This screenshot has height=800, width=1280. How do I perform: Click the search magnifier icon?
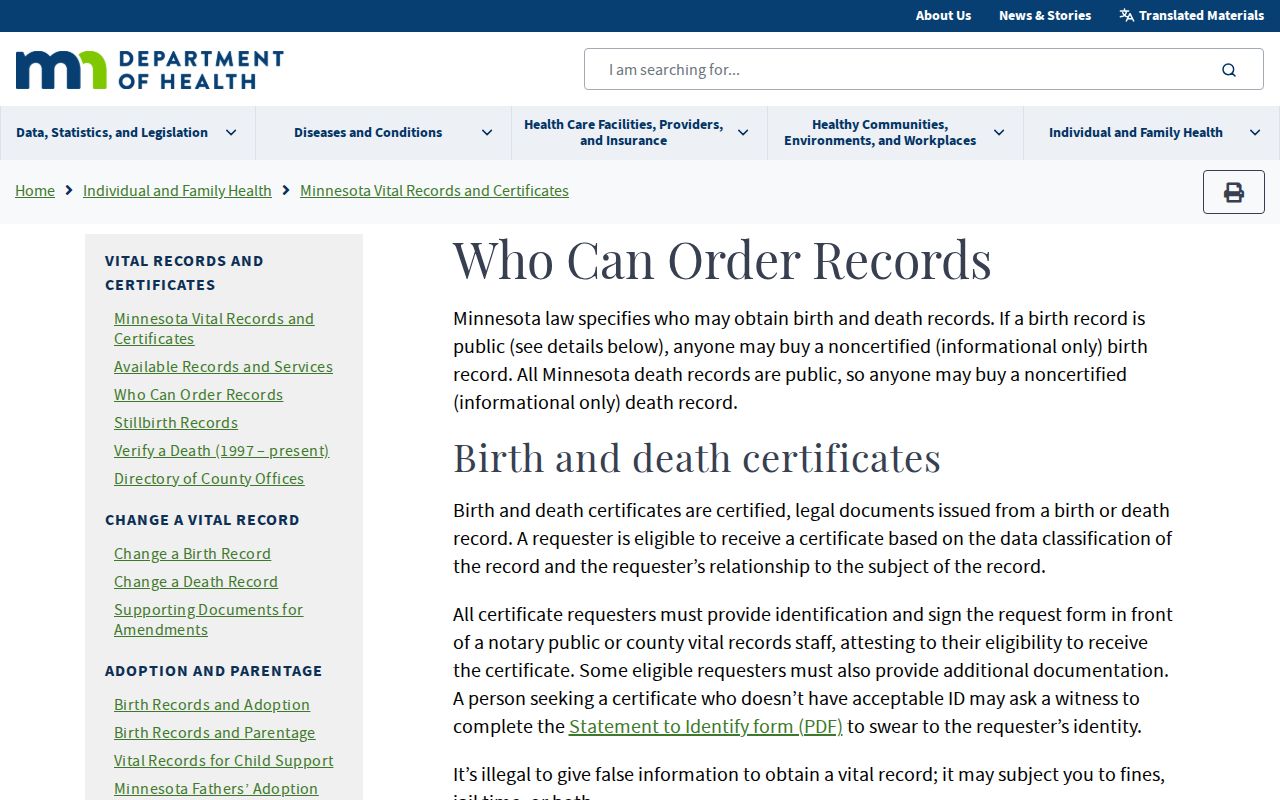tap(1229, 70)
